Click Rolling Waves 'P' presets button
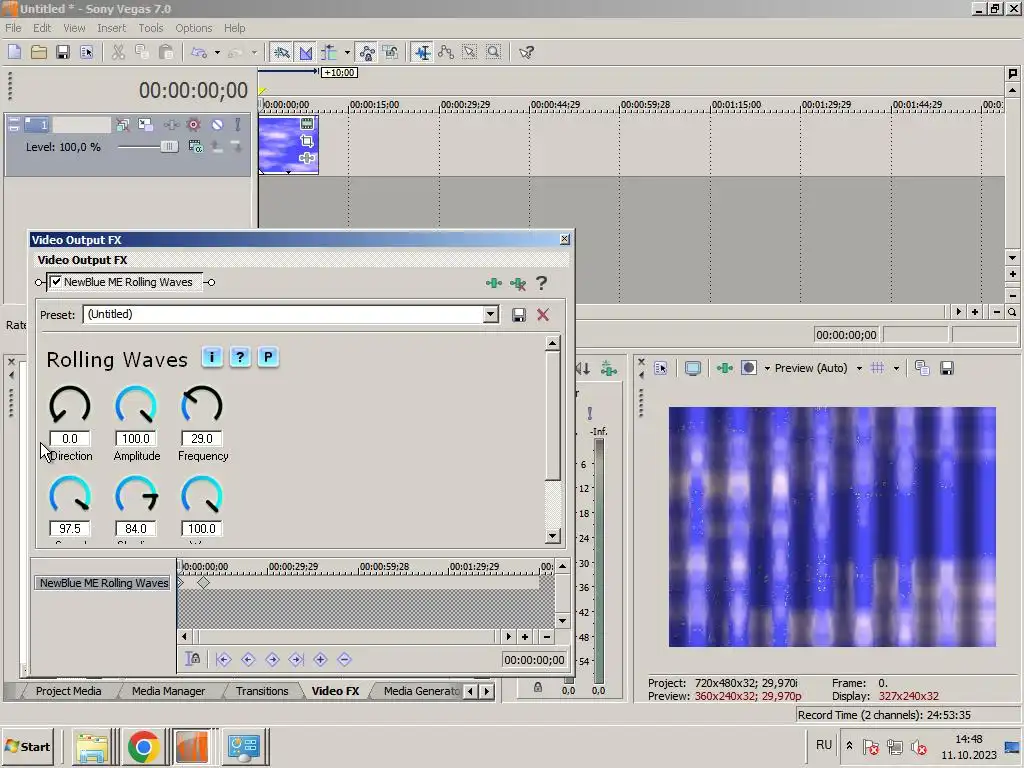The height and width of the screenshot is (768, 1024). coord(268,357)
